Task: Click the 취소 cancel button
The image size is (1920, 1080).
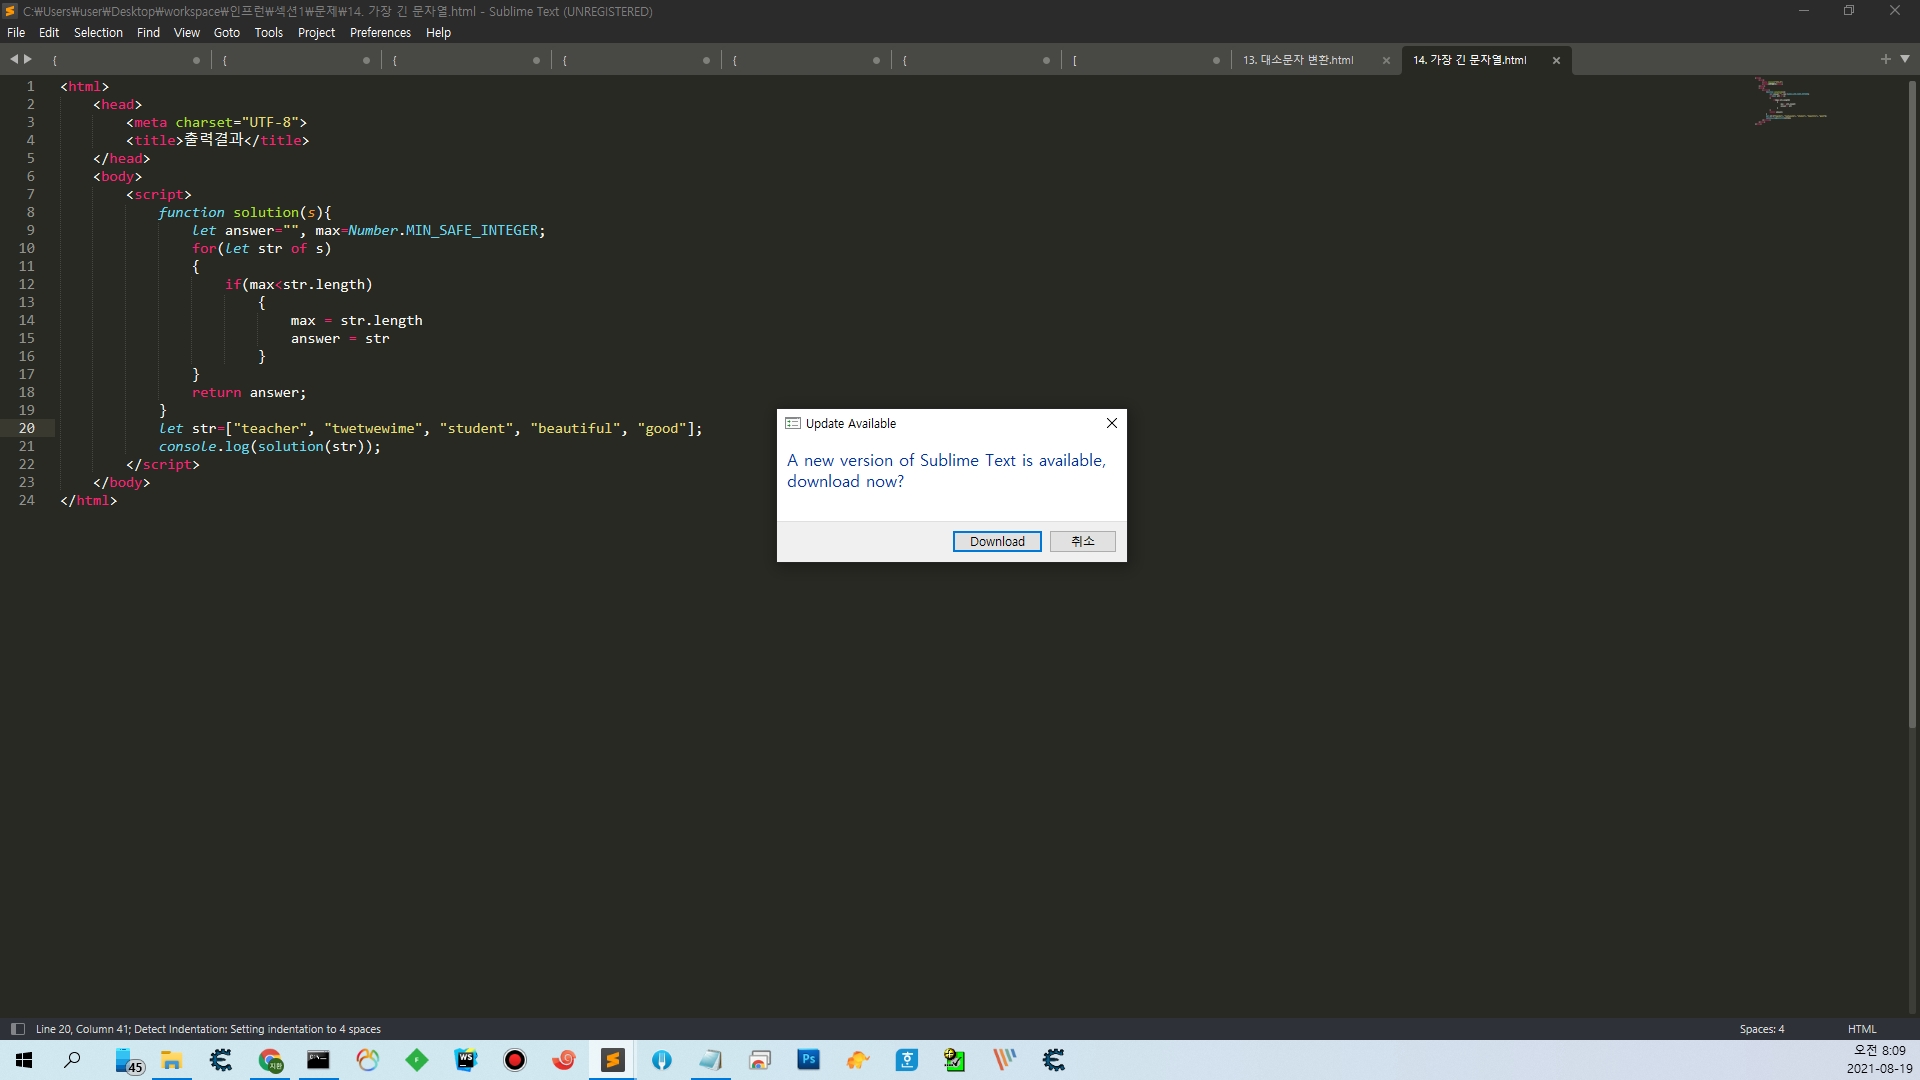Action: tap(1082, 541)
